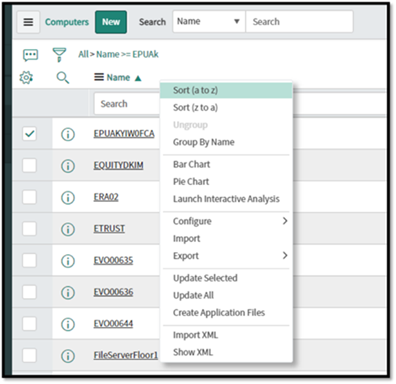Select the EVO00635 row checkbox
The height and width of the screenshot is (384, 396).
[x=29, y=260]
